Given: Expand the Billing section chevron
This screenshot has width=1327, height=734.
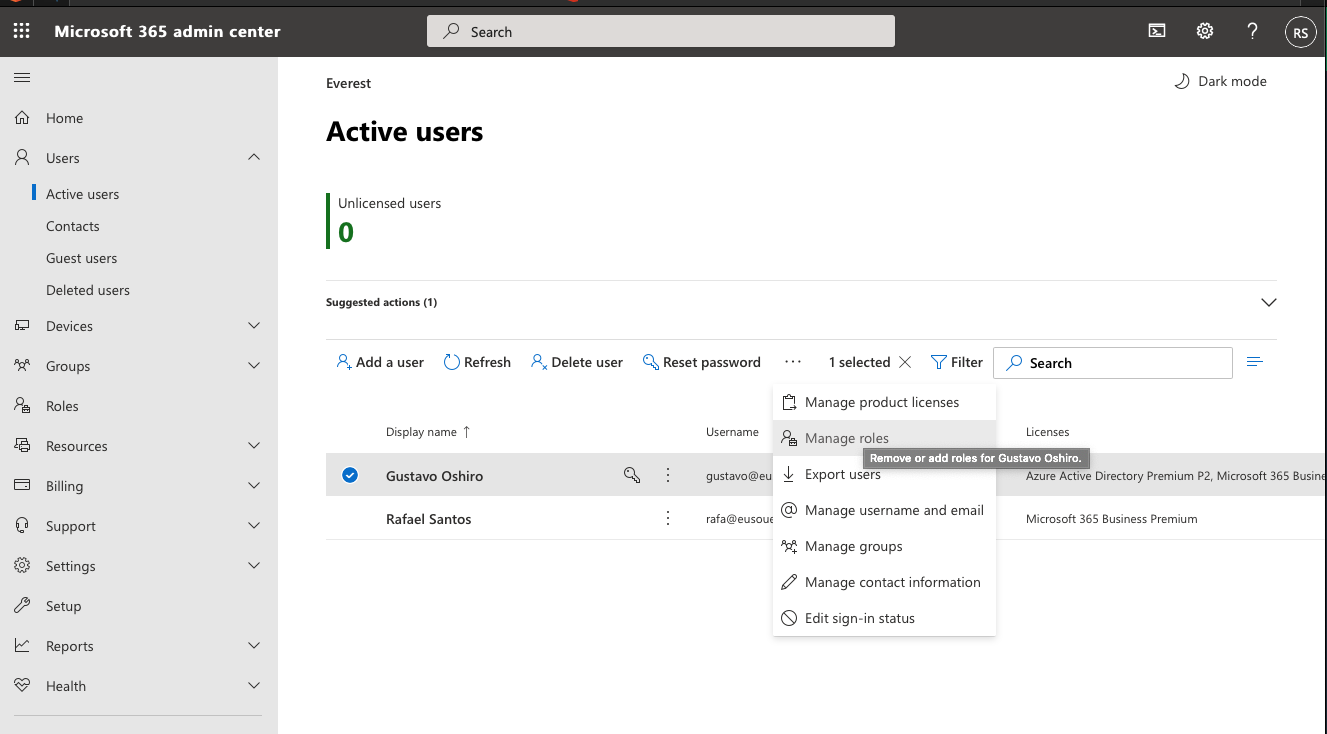Looking at the screenshot, I should point(254,485).
